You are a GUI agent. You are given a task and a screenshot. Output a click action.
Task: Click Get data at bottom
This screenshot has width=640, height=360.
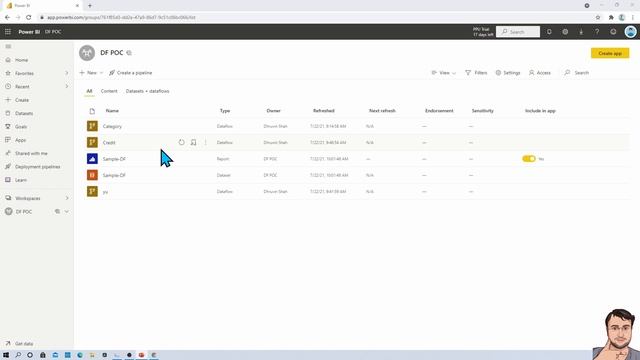click(x=20, y=344)
